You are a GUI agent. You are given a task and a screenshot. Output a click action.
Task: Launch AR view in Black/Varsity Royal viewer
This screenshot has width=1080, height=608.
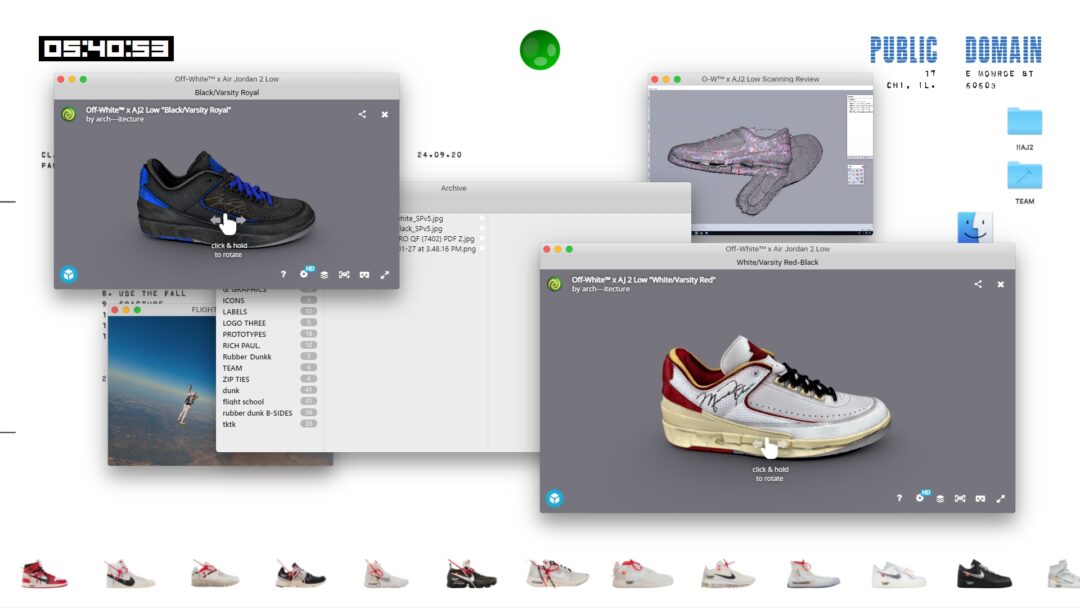pos(344,275)
